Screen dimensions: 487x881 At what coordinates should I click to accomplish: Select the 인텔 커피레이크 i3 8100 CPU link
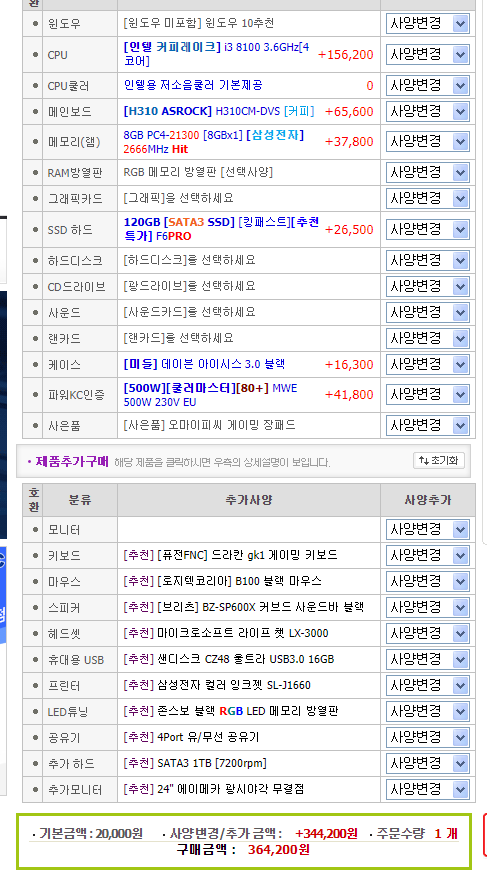[217, 54]
